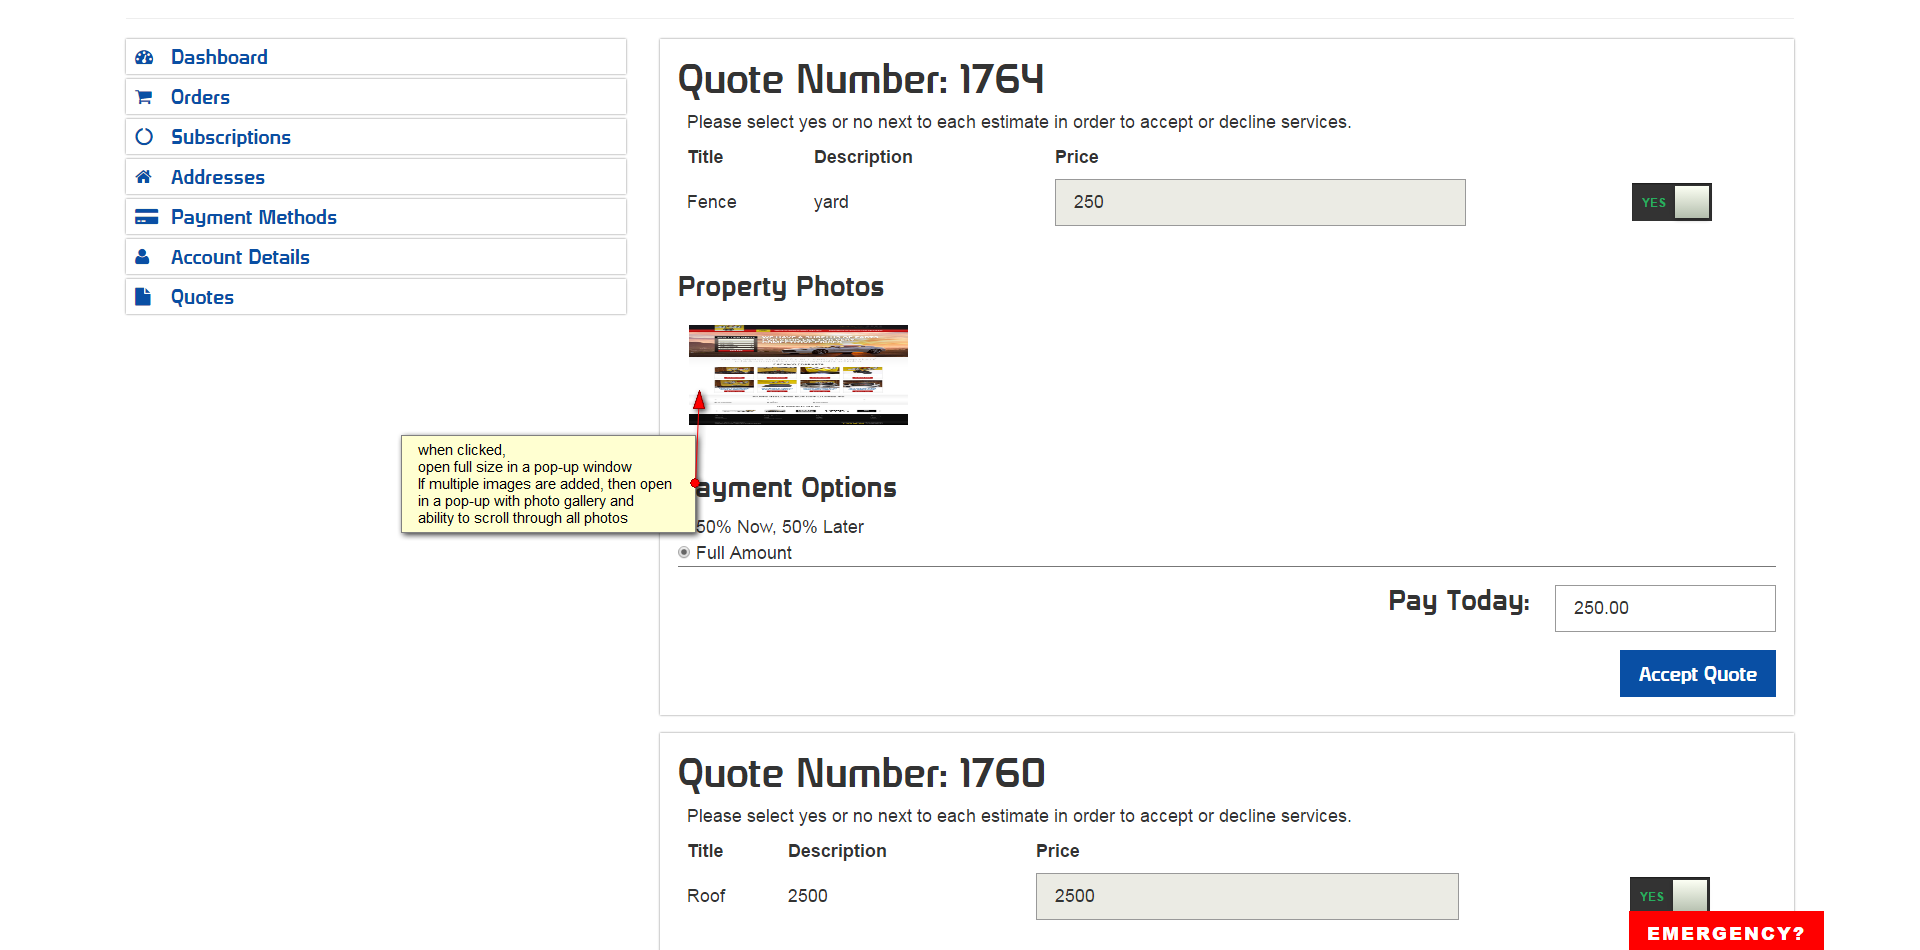Go to Payment Methods section

pos(253,217)
